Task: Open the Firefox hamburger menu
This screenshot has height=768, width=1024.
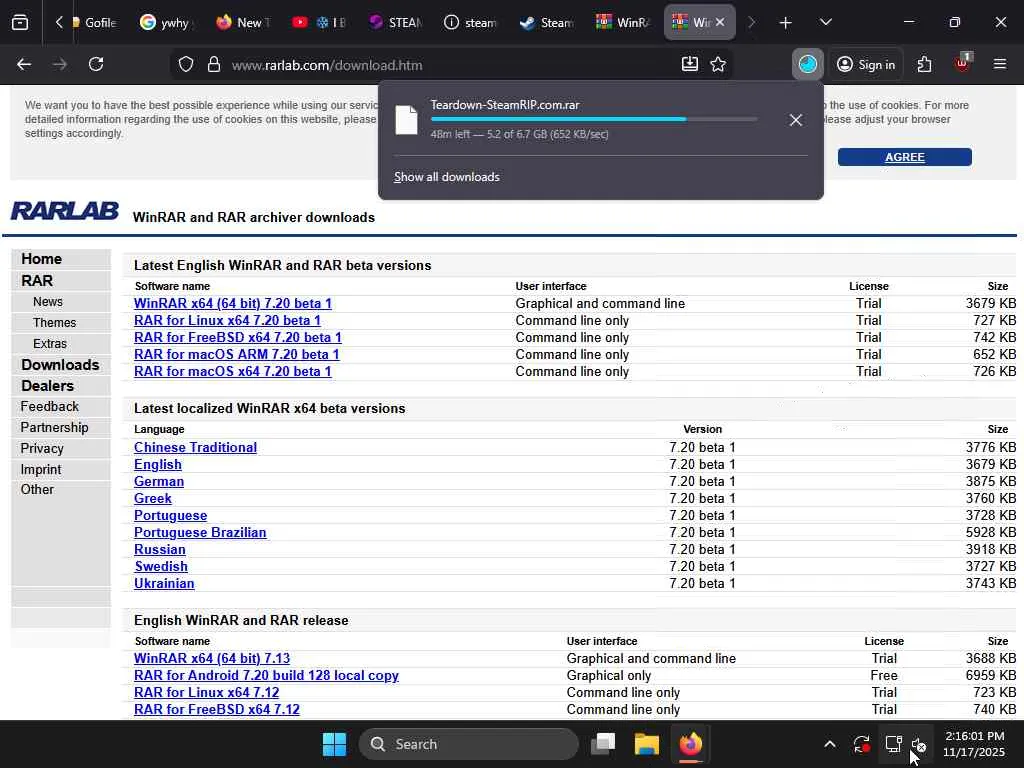Action: pos(1000,64)
